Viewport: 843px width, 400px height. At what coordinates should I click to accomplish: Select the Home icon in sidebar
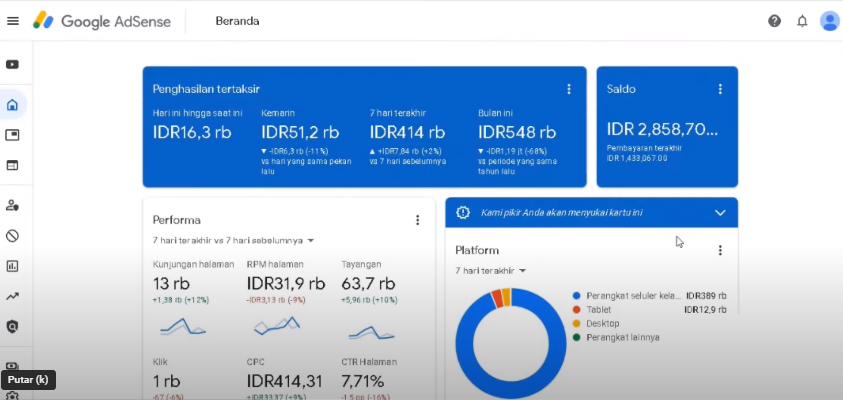[x=13, y=105]
